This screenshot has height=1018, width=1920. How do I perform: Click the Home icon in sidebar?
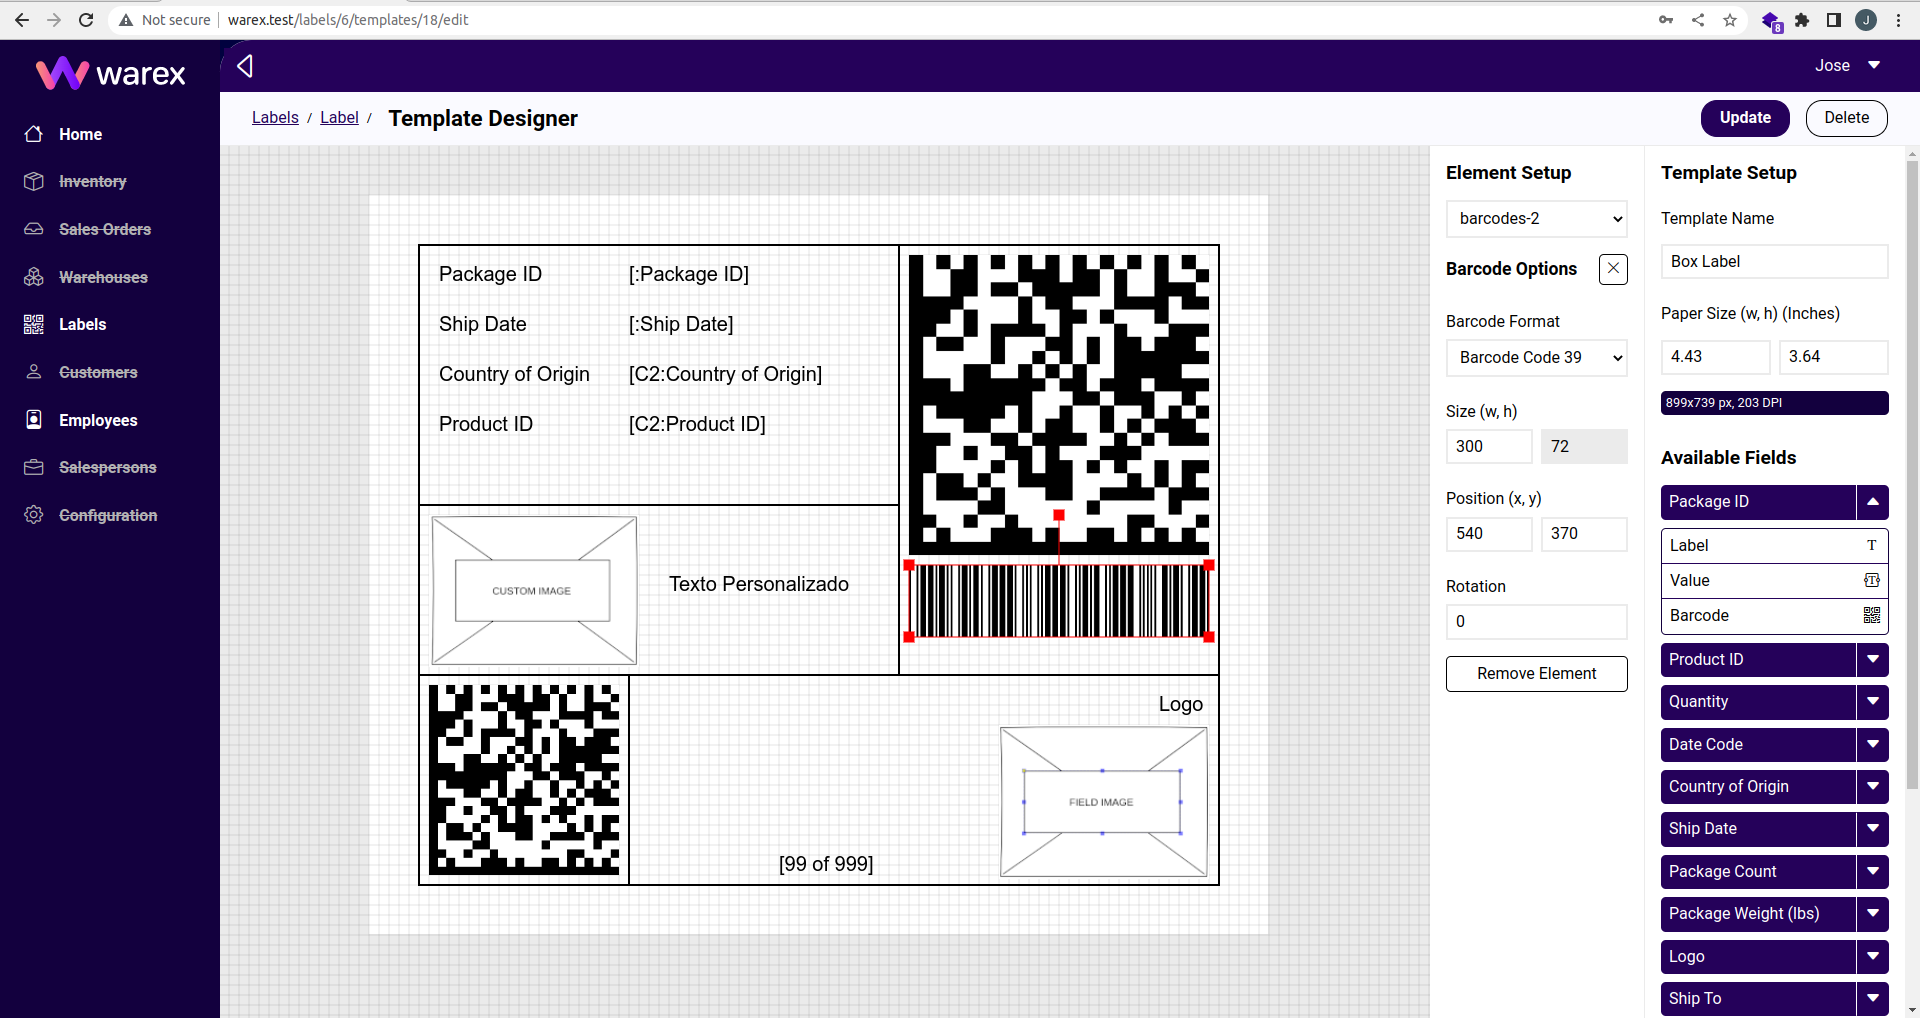click(34, 134)
